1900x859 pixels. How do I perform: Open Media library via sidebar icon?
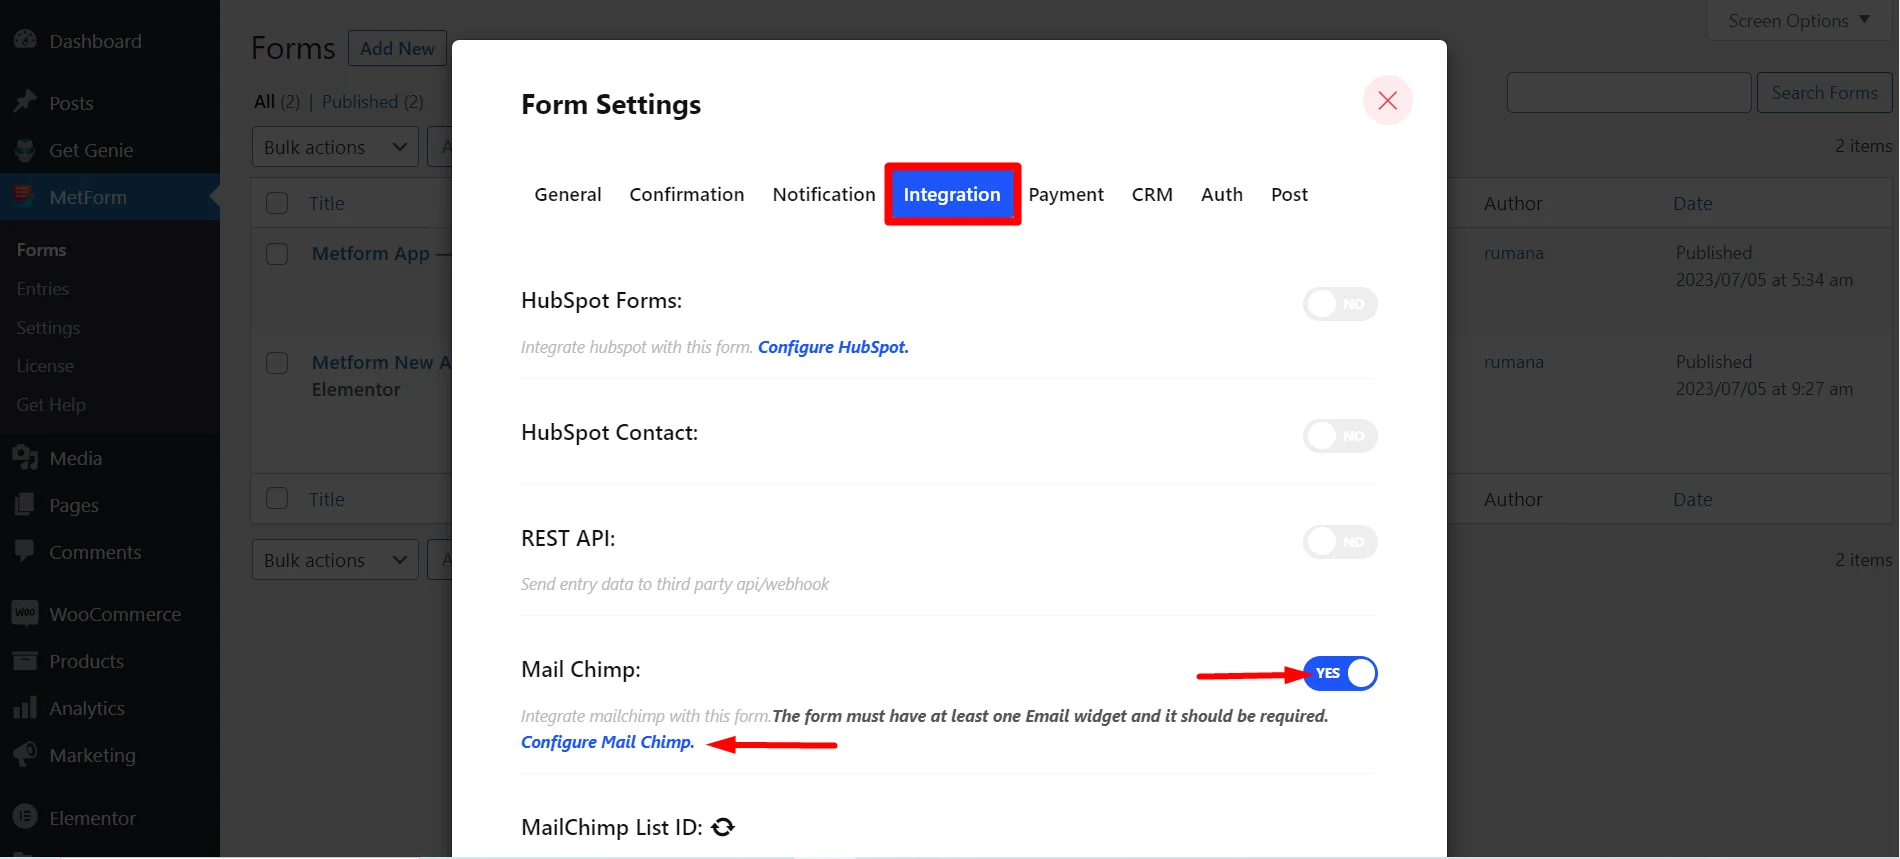click(25, 458)
